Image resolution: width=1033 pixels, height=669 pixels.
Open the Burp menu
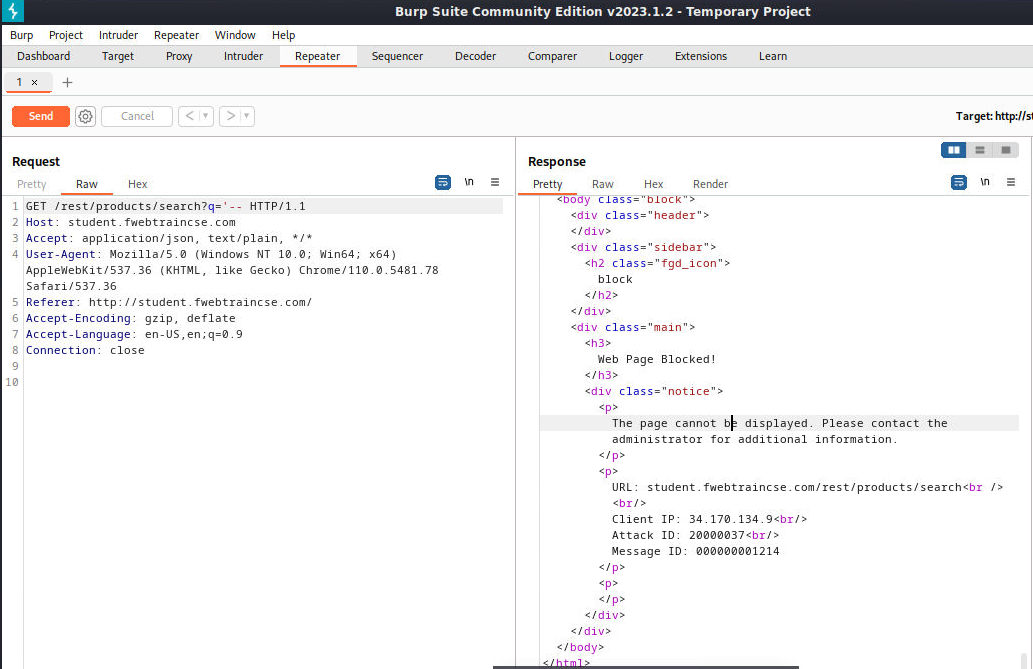22,35
